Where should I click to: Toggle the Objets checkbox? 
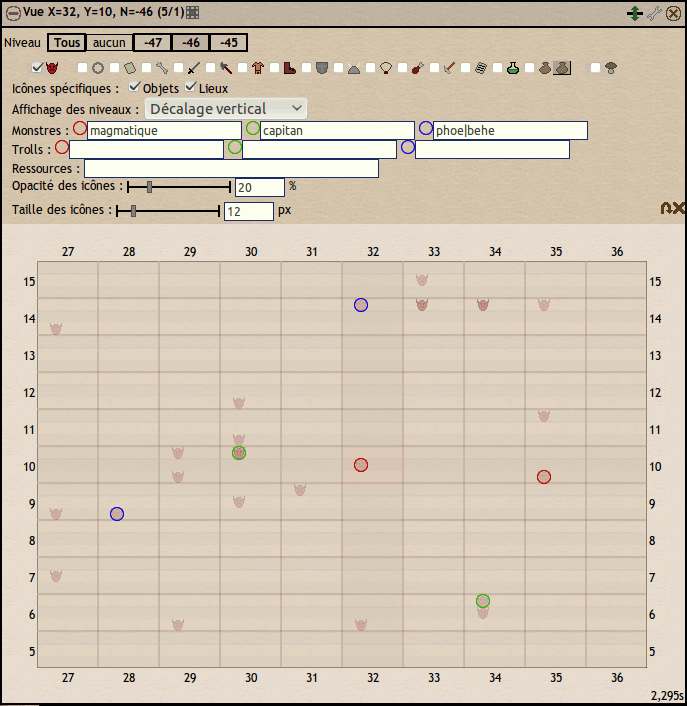click(x=135, y=88)
